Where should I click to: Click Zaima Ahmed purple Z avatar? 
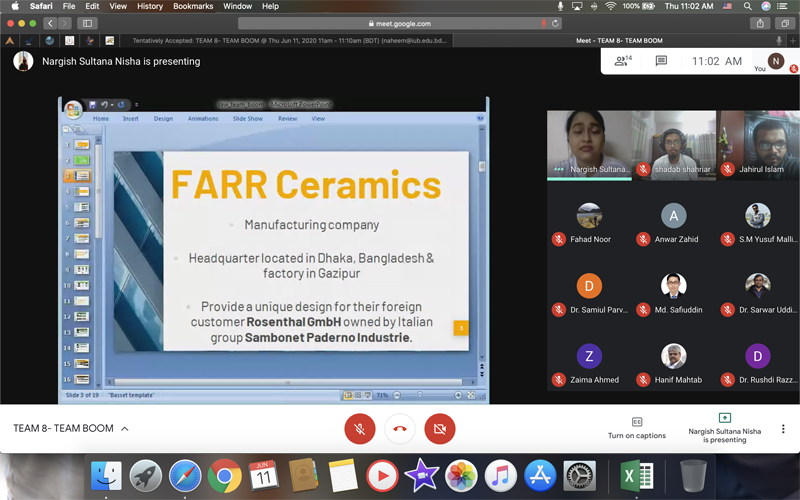[589, 356]
